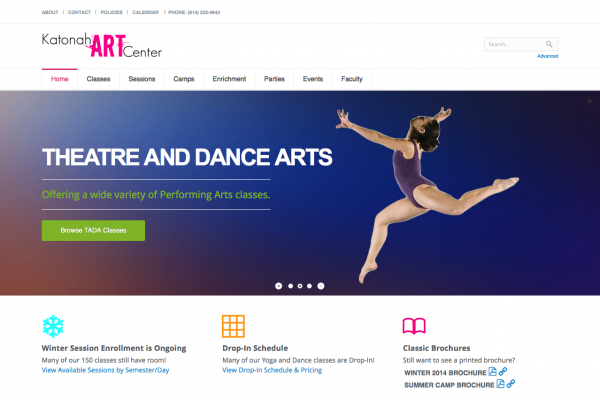Select the first slider dot

279,286
